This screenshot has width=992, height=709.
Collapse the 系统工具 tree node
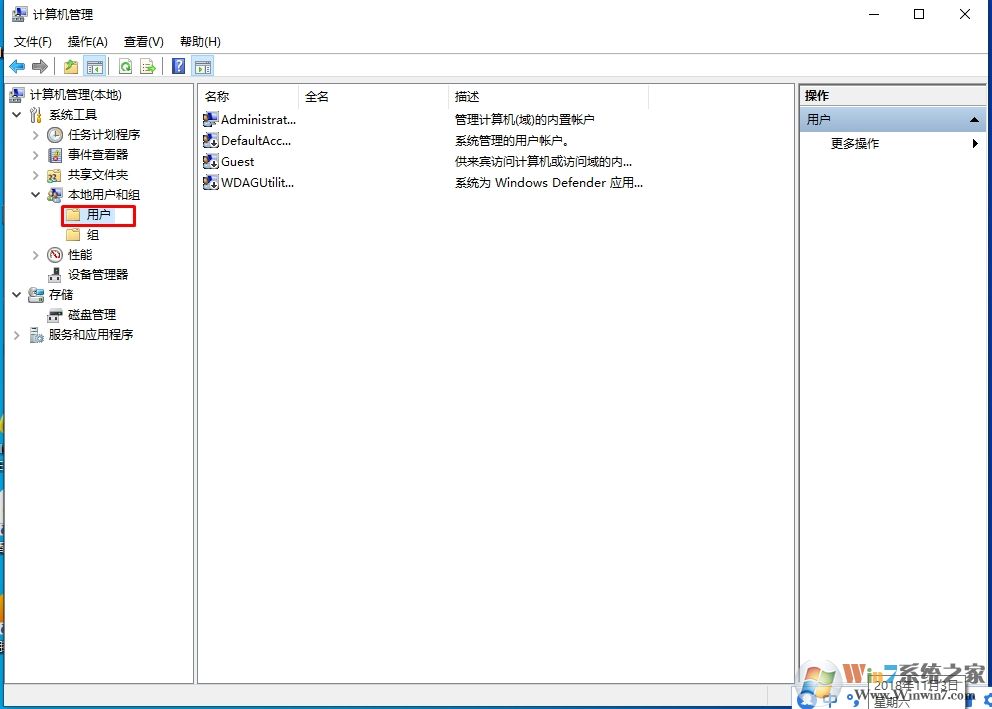click(16, 114)
